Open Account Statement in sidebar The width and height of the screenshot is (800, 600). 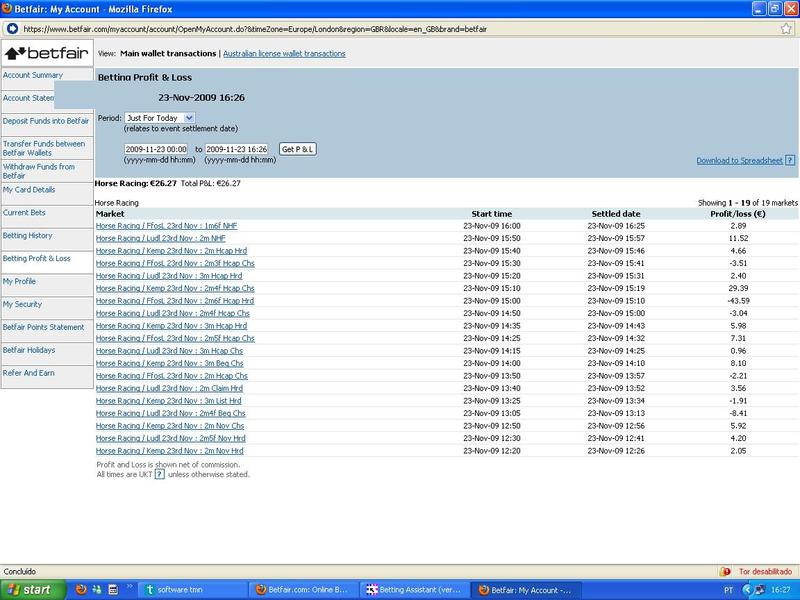coord(28,98)
